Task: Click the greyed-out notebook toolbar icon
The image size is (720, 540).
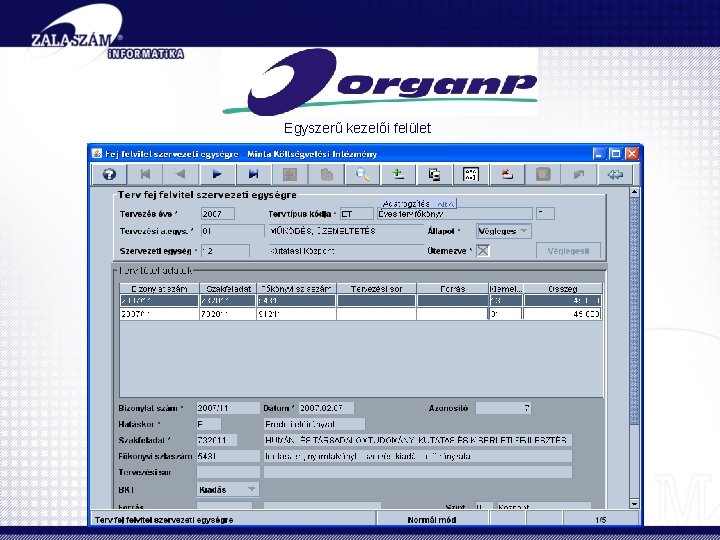Action: (x=543, y=174)
